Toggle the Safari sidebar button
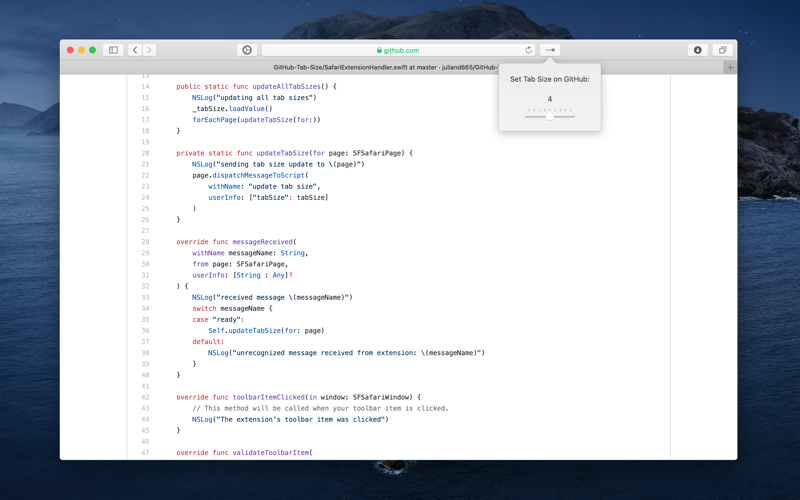Screen dimensions: 800x500 (x=113, y=50)
